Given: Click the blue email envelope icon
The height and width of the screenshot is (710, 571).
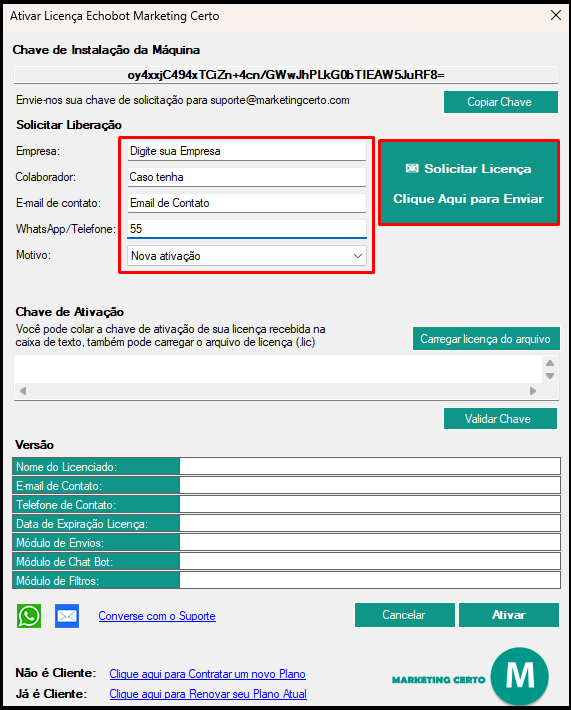Looking at the screenshot, I should pos(67,616).
